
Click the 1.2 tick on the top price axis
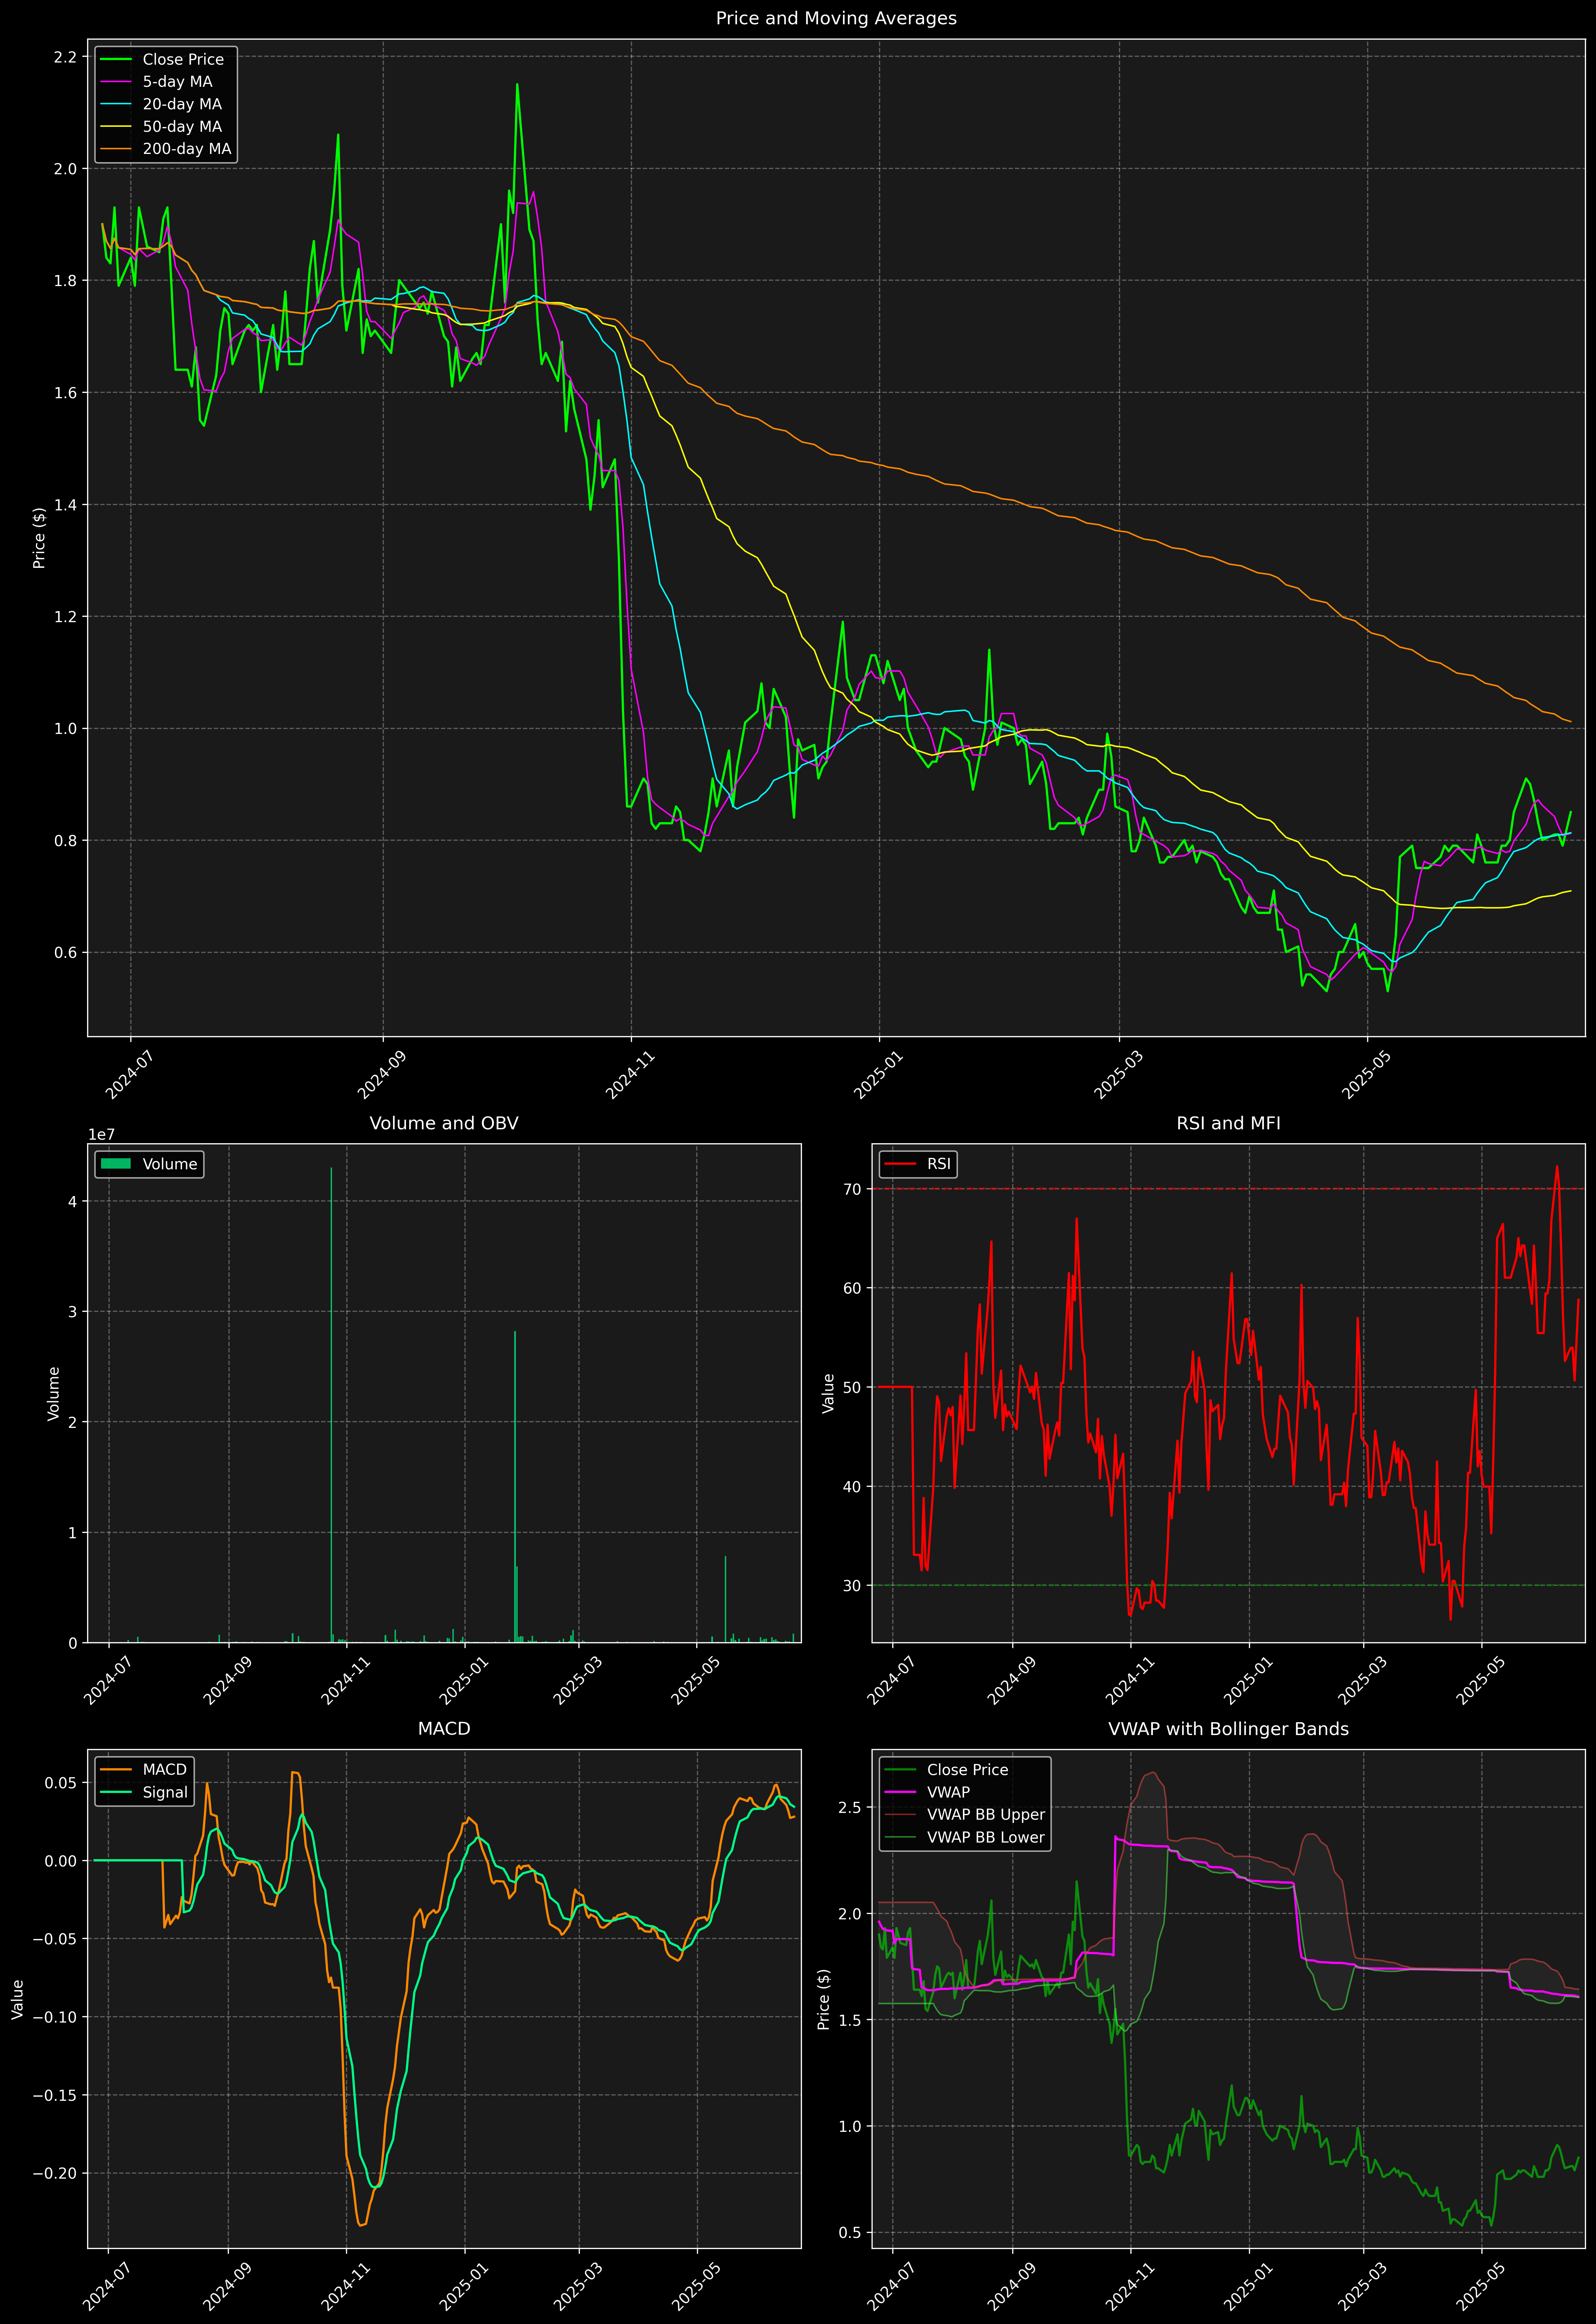(65, 617)
